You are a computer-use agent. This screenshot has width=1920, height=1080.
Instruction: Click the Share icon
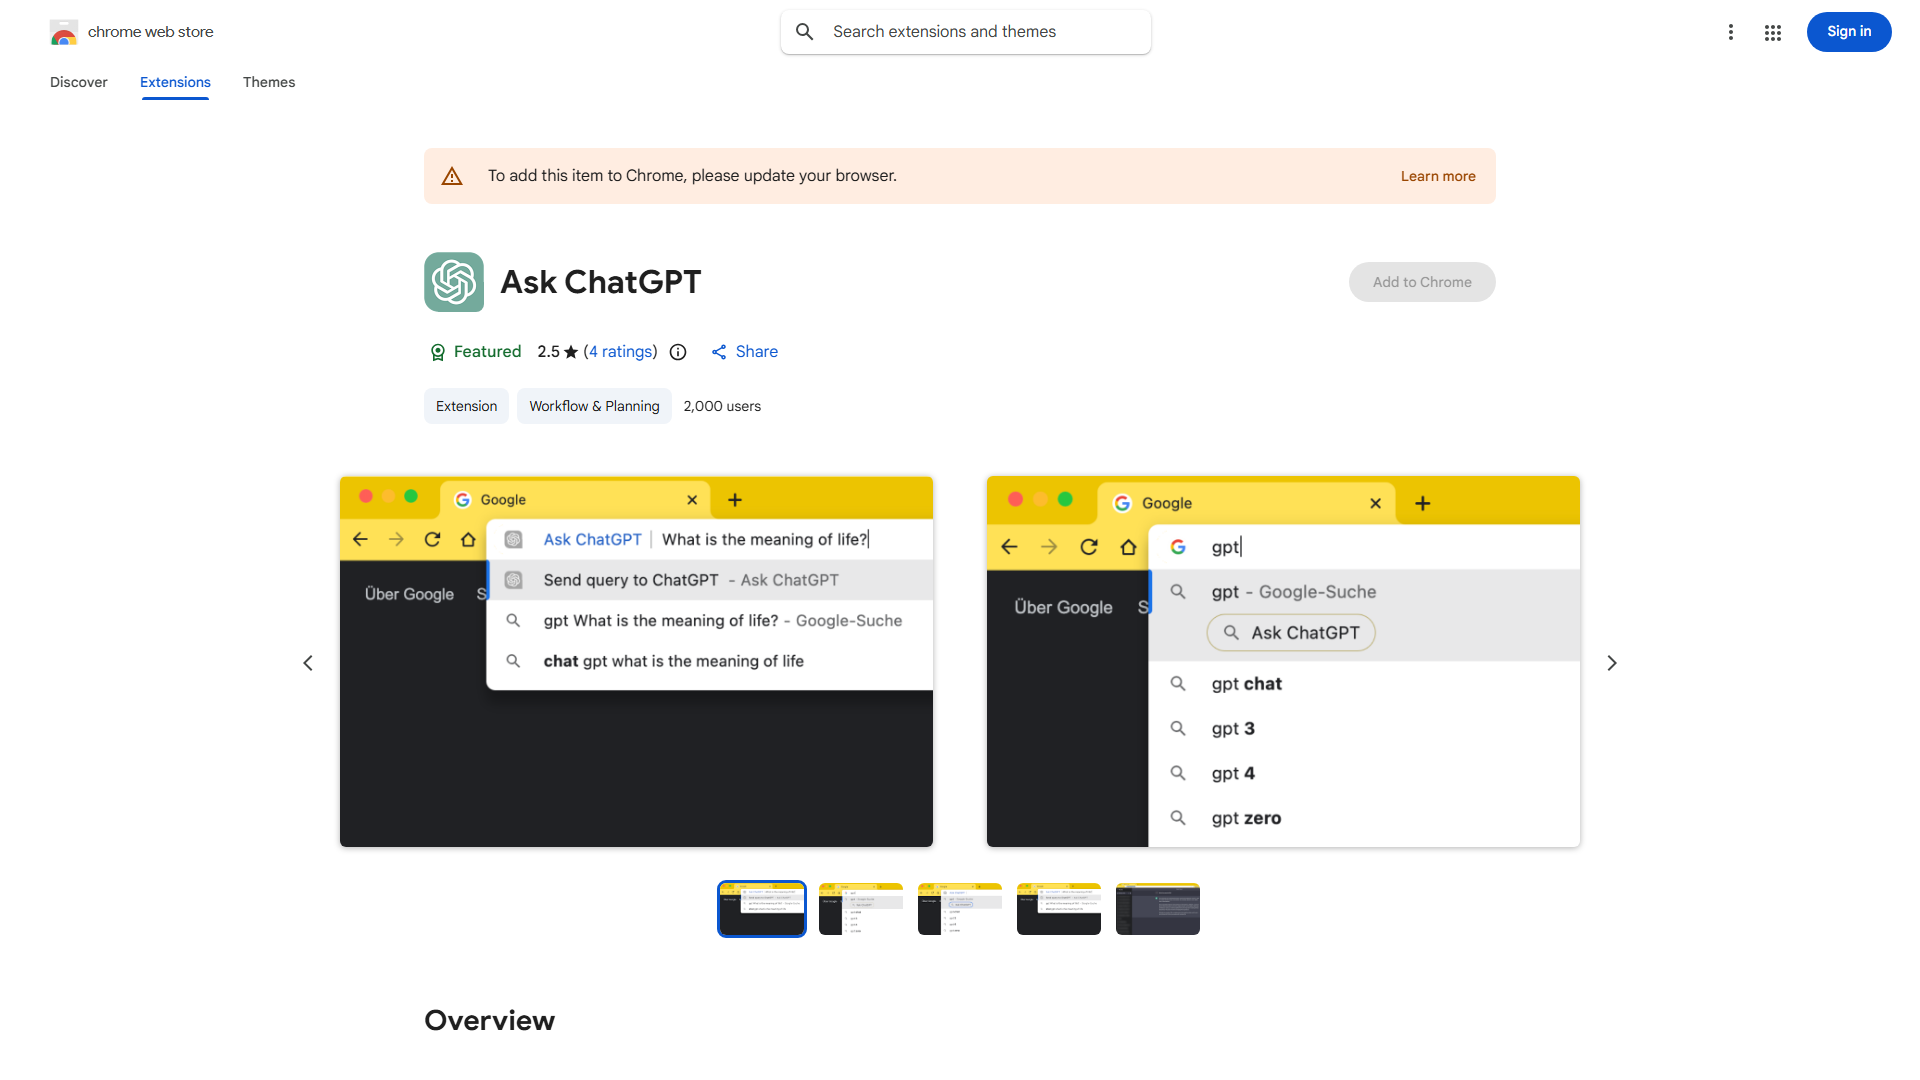click(721, 351)
